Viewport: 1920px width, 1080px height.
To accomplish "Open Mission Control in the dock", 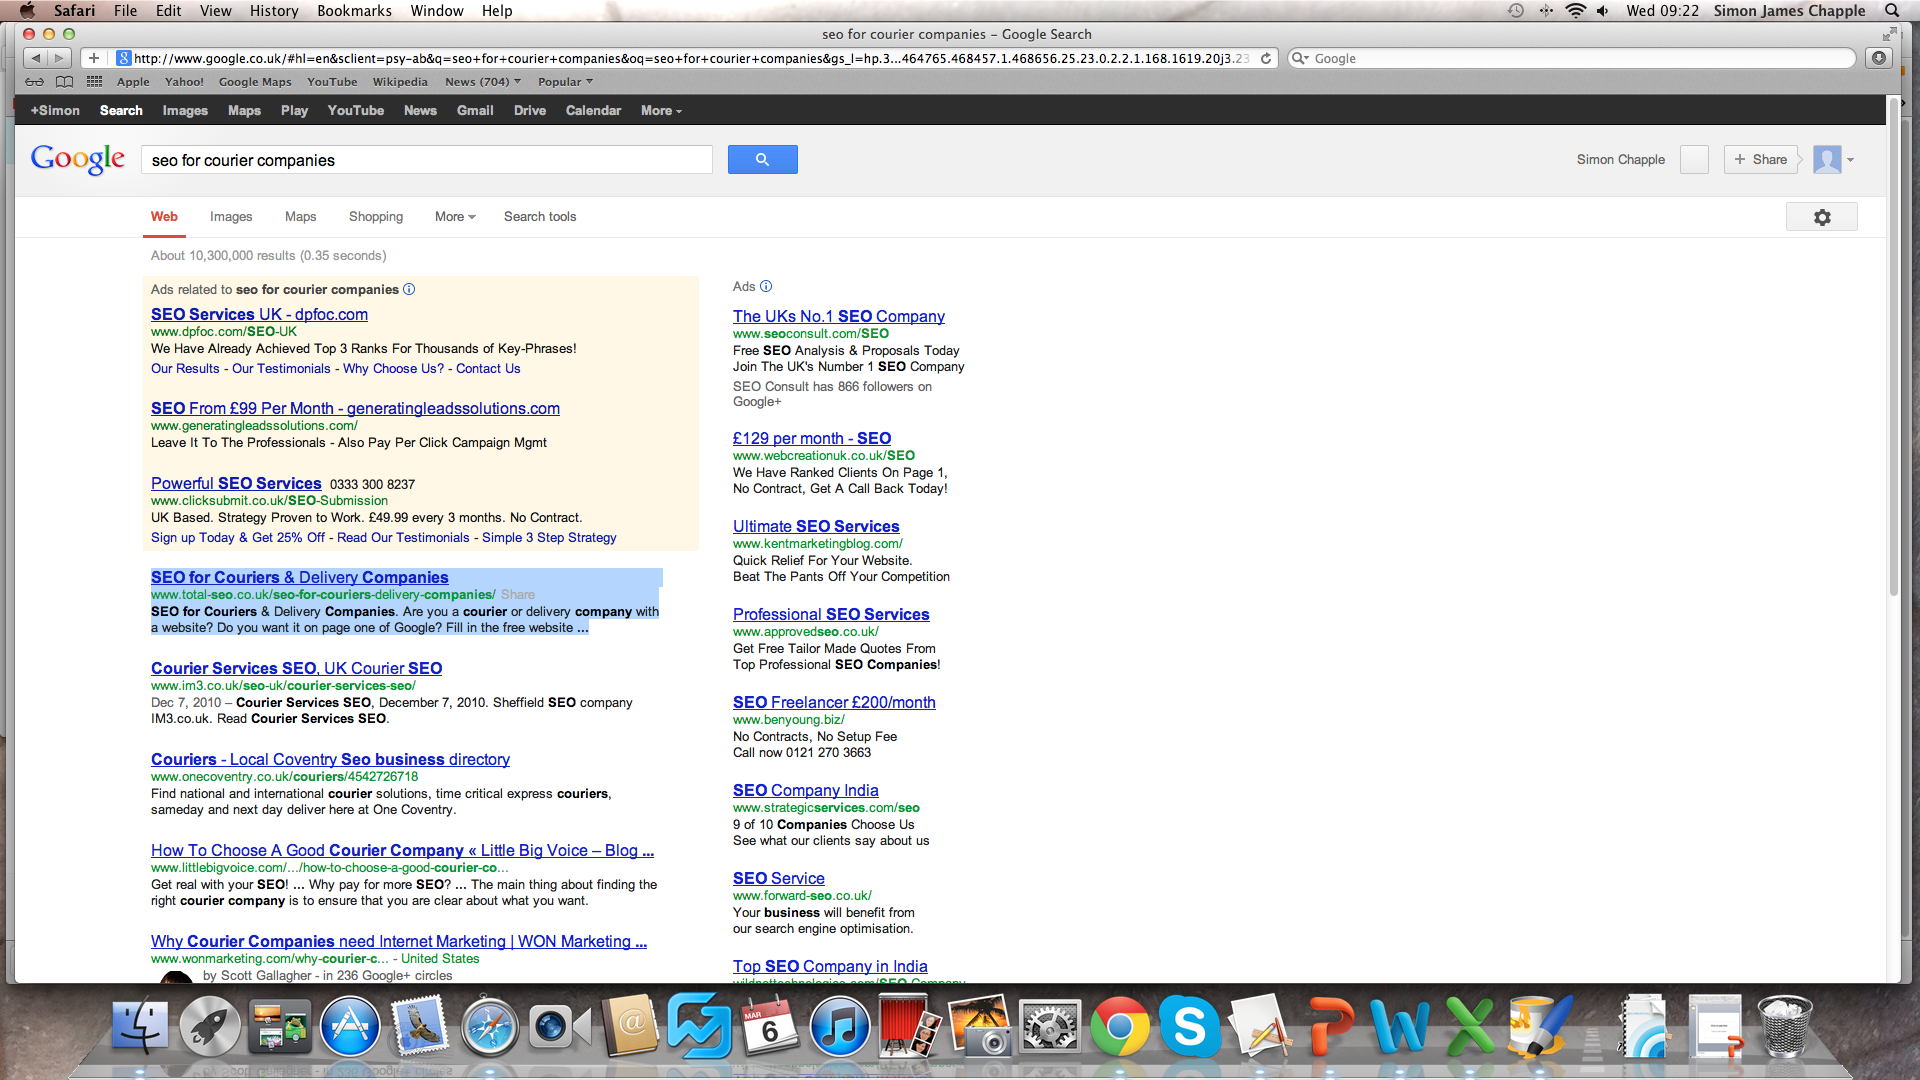I will coord(280,1027).
